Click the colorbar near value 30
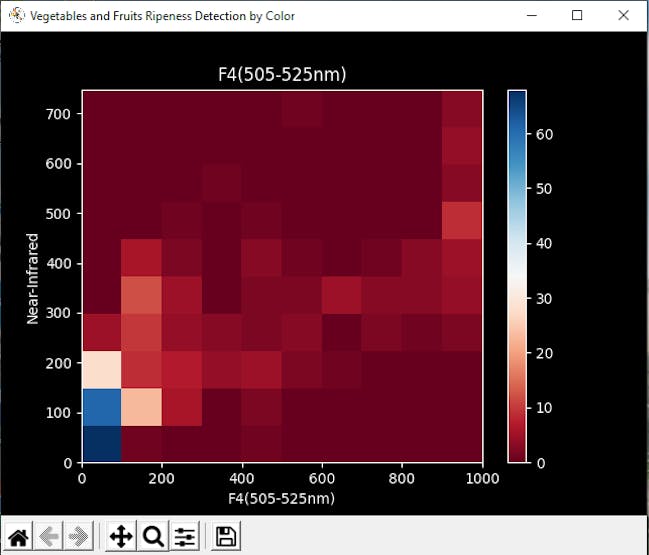Screen dimensions: 649x555 (x=517, y=298)
